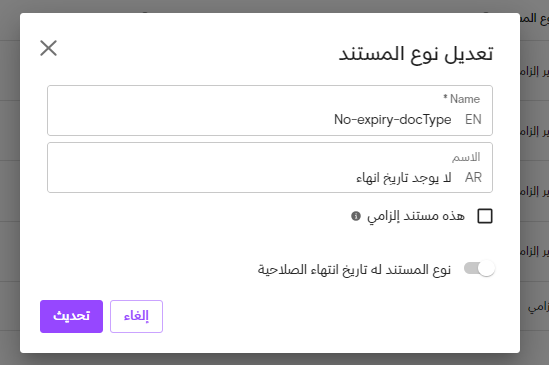Viewport: 549px width, 365px height.
Task: Focus the Arabic الاسم input field
Action: [x=270, y=167]
